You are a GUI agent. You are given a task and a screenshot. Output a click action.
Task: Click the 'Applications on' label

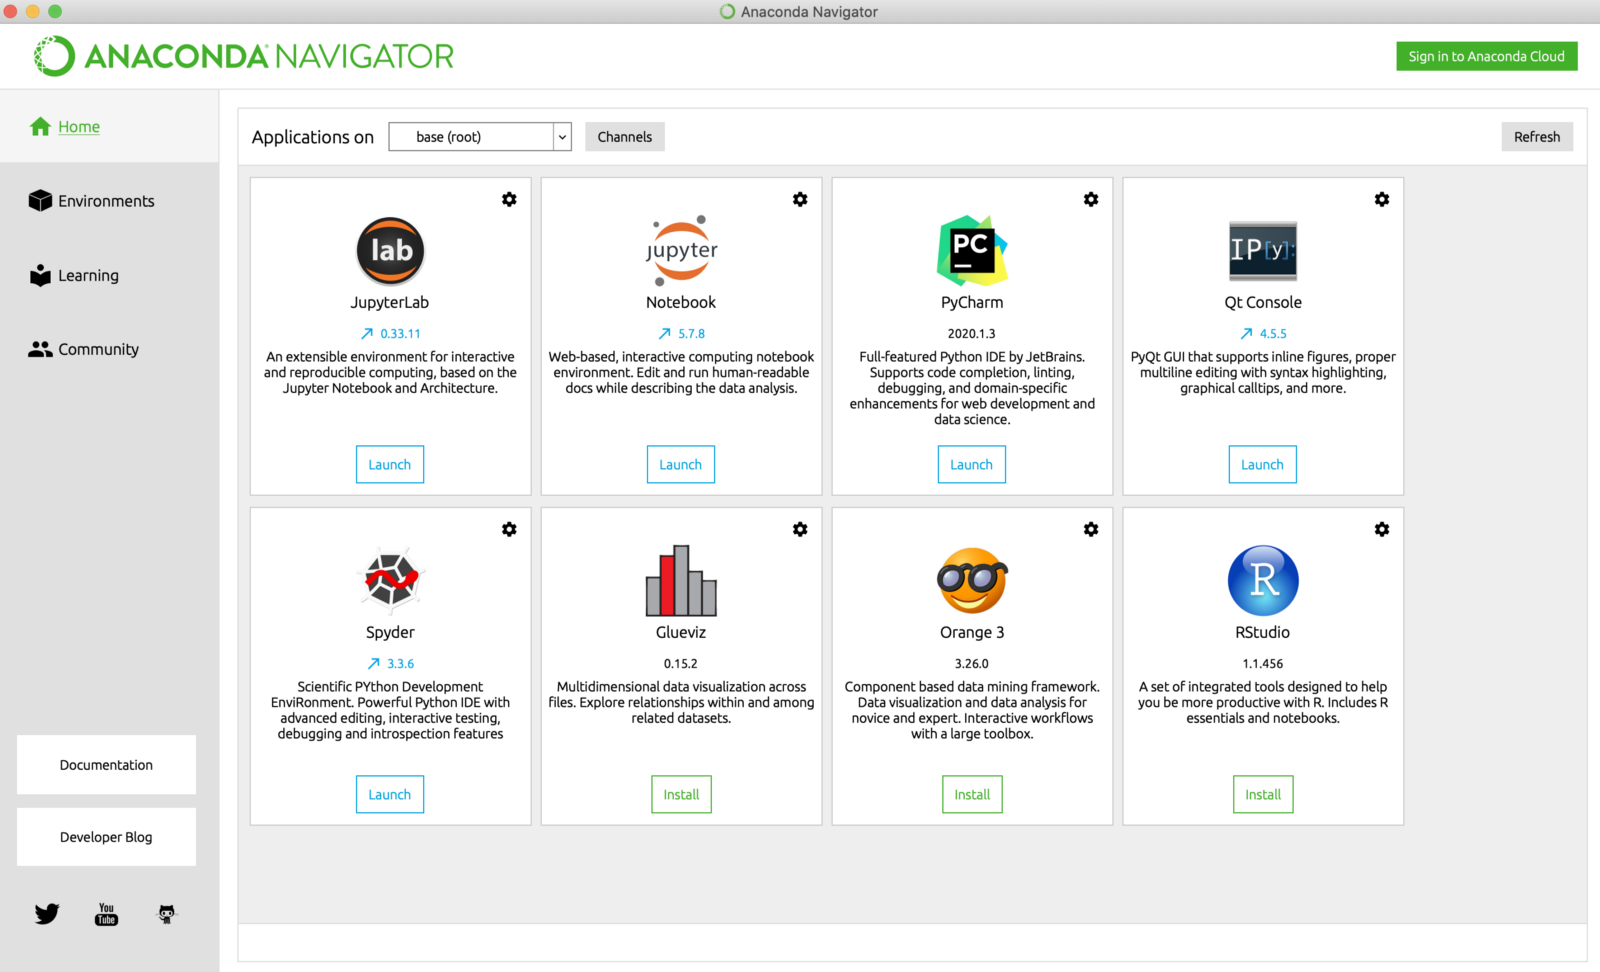pyautogui.click(x=313, y=137)
